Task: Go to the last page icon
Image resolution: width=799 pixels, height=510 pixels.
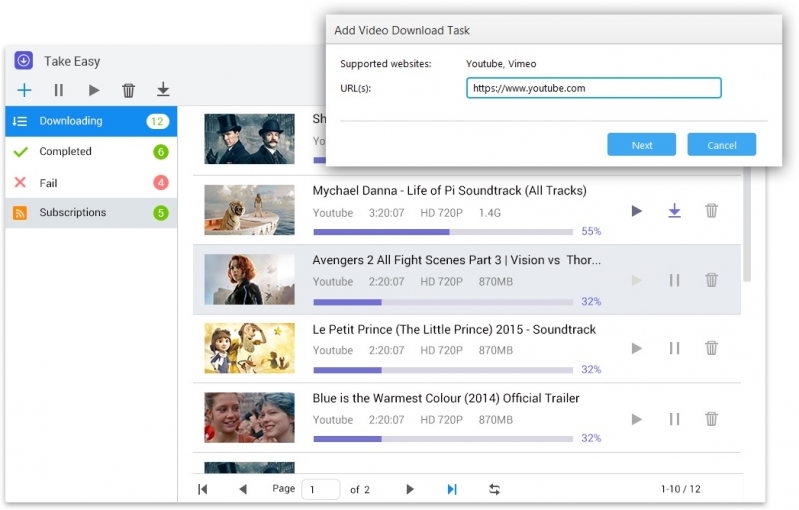Action: point(452,489)
